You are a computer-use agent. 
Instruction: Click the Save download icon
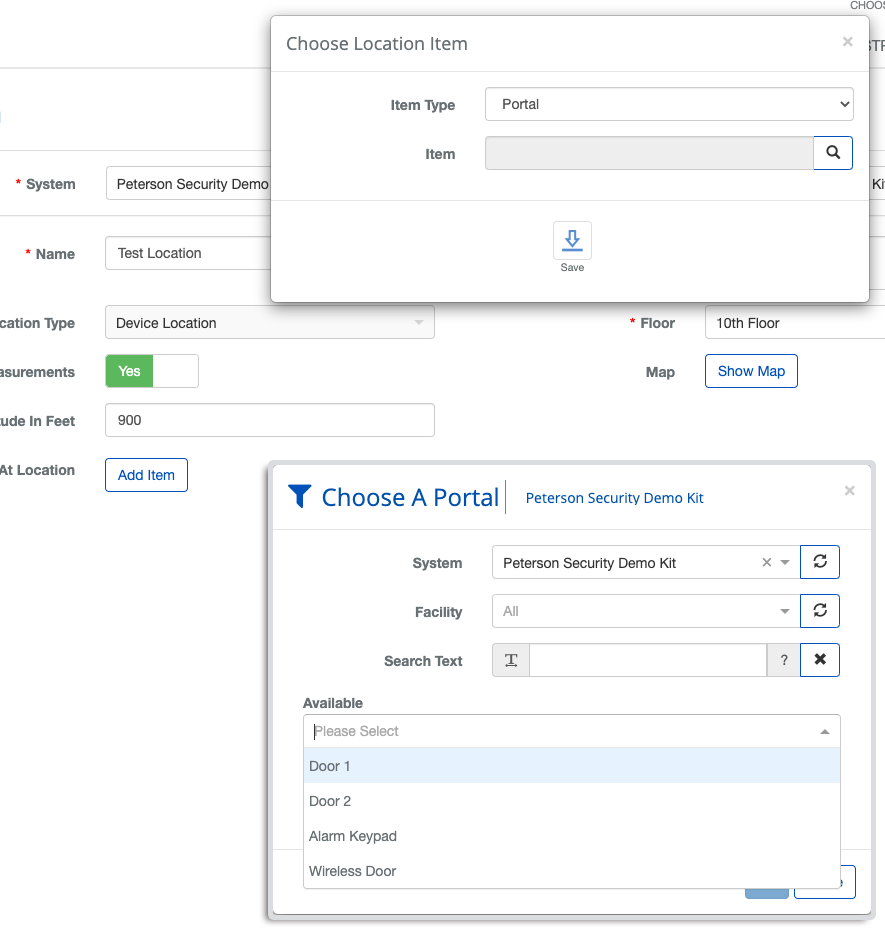[x=572, y=241]
